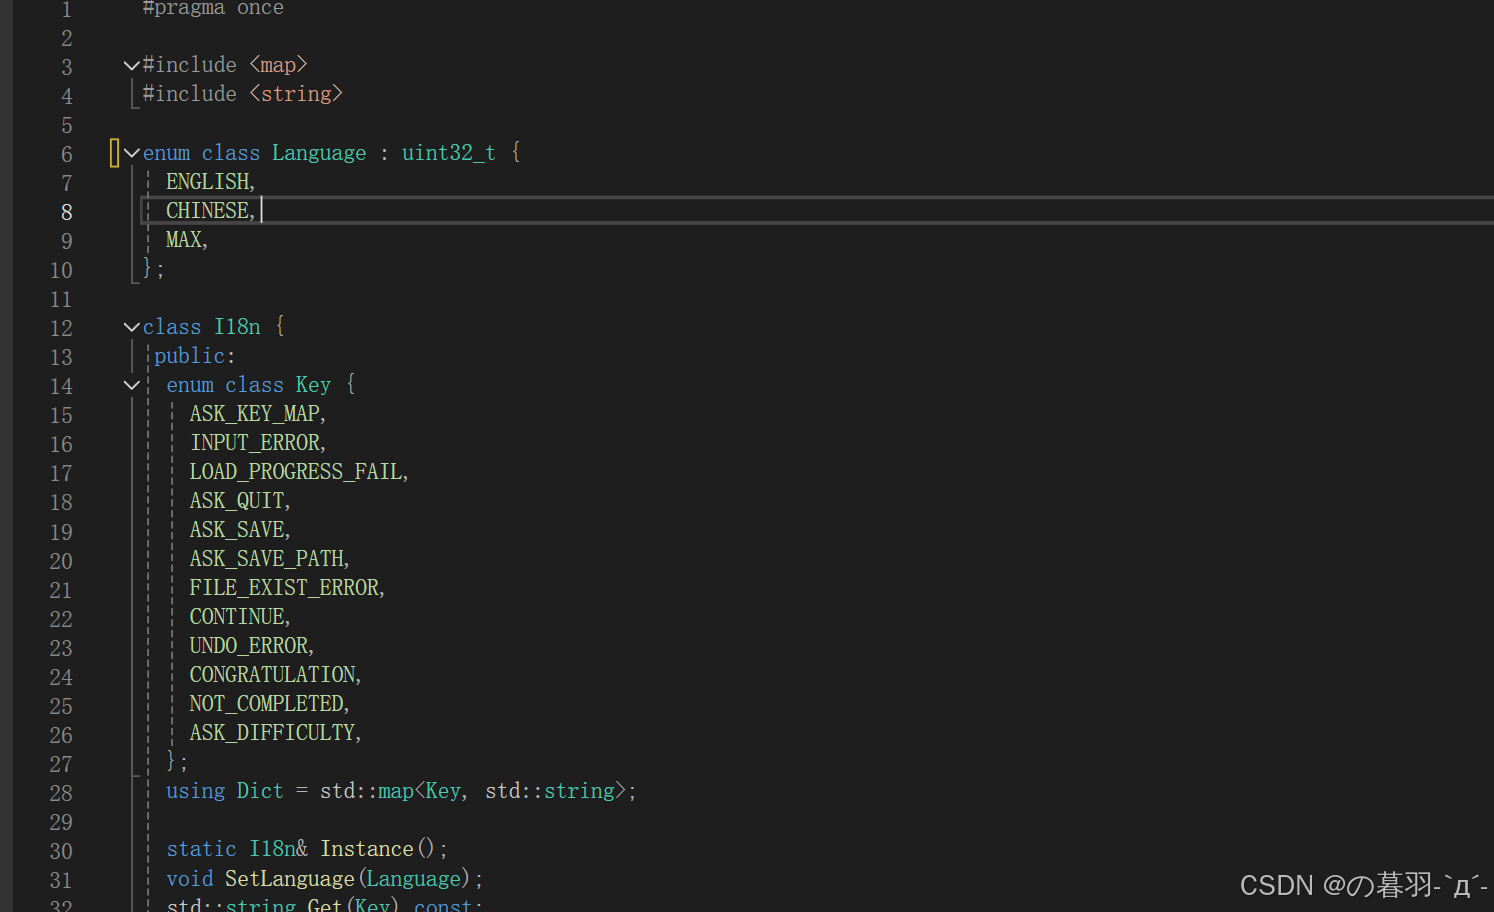The width and height of the screenshot is (1494, 912).
Task: Select the word uint32_t on line 6
Action: pos(448,152)
